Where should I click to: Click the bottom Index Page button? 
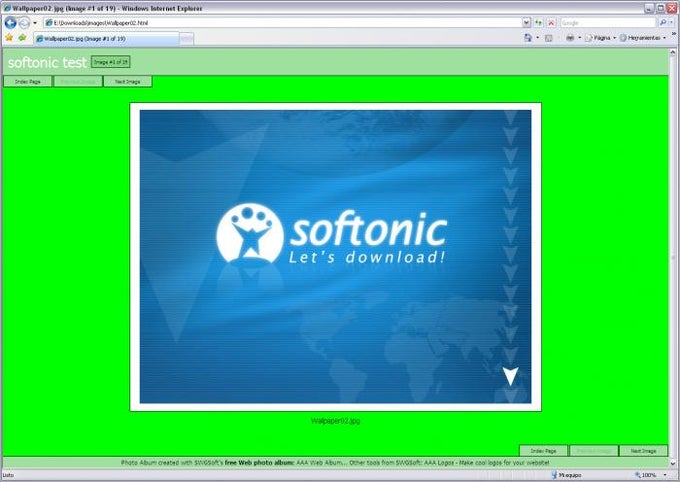click(x=543, y=451)
